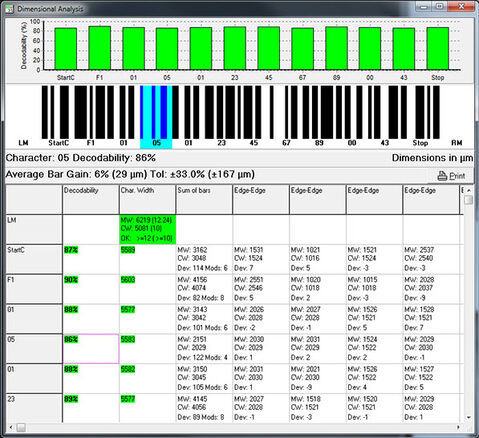Click the cell with Dev: 122 Mods: 4
Viewport: 479px width, 438px height.
pyautogui.click(x=204, y=349)
